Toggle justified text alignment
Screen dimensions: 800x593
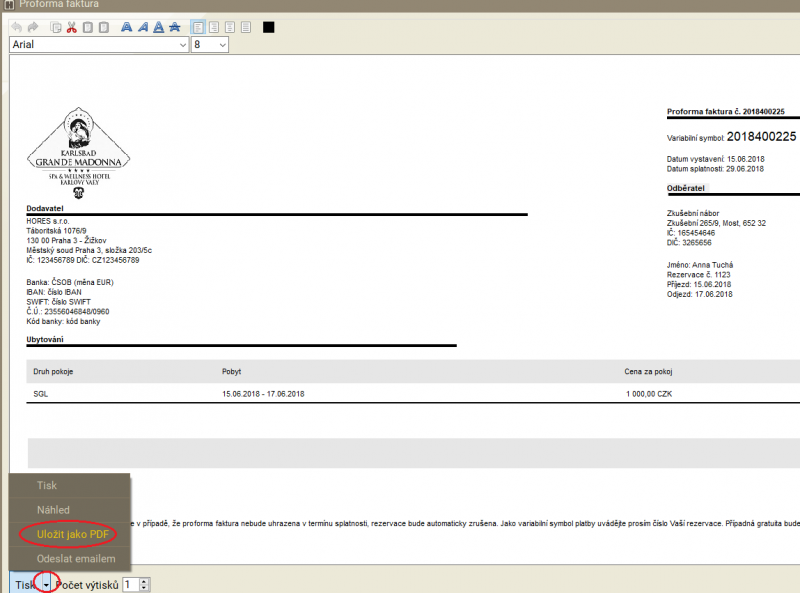pyautogui.click(x=247, y=27)
